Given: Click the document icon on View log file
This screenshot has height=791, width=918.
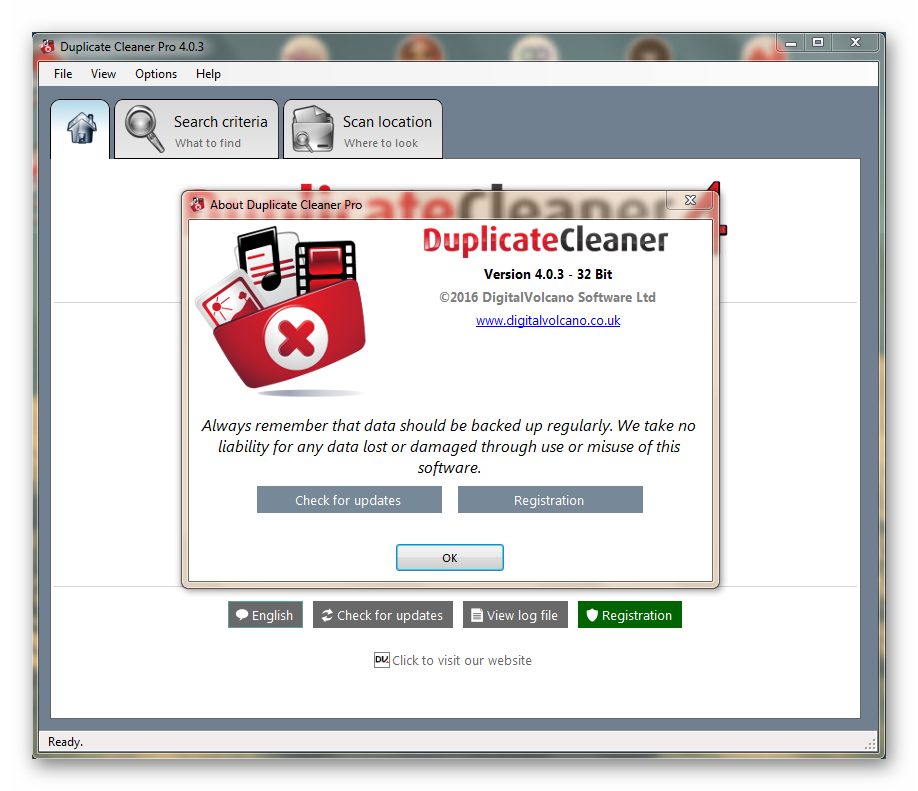Looking at the screenshot, I should pyautogui.click(x=477, y=615).
